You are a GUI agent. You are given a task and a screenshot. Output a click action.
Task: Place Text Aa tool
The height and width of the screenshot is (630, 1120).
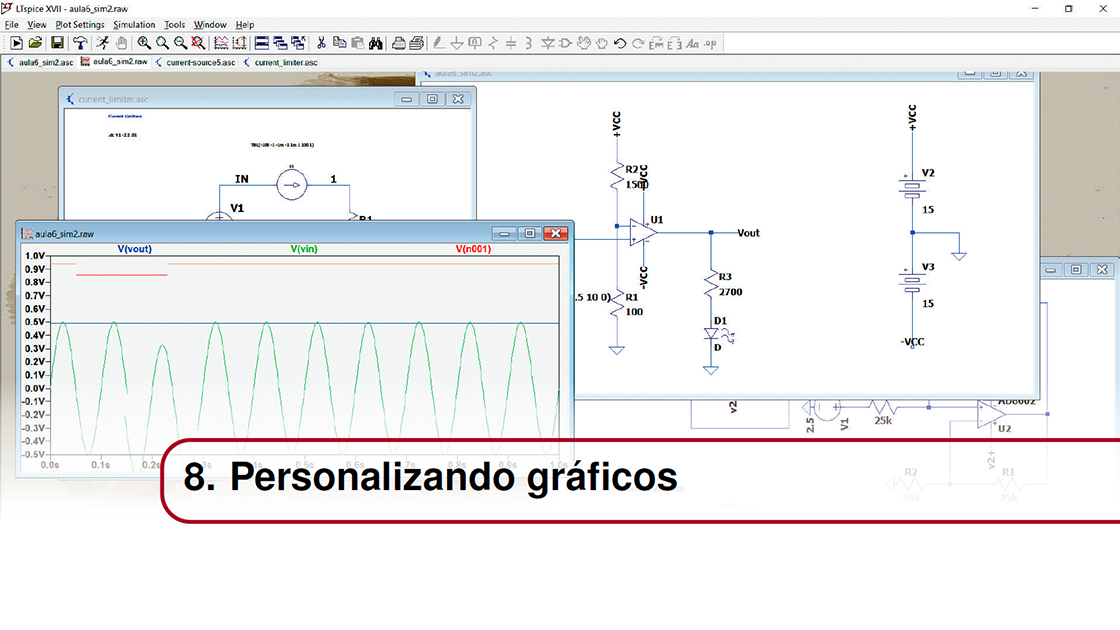pyautogui.click(x=692, y=44)
